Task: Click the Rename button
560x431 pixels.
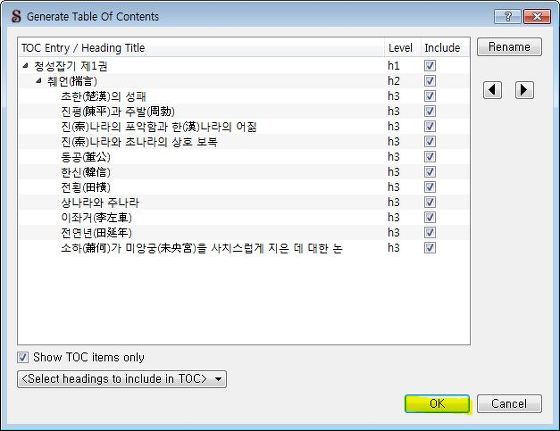Action: (x=509, y=47)
